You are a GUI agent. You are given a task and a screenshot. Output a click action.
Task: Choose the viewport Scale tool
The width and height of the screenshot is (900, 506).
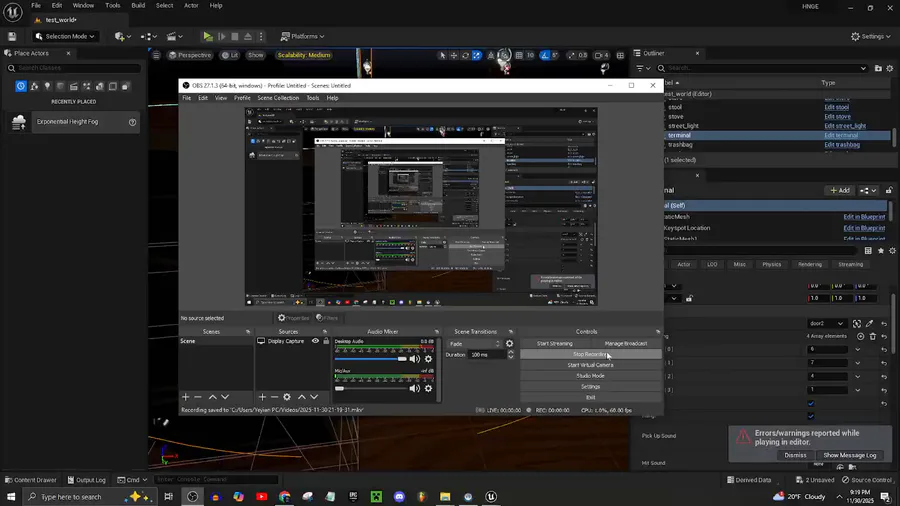tap(477, 55)
